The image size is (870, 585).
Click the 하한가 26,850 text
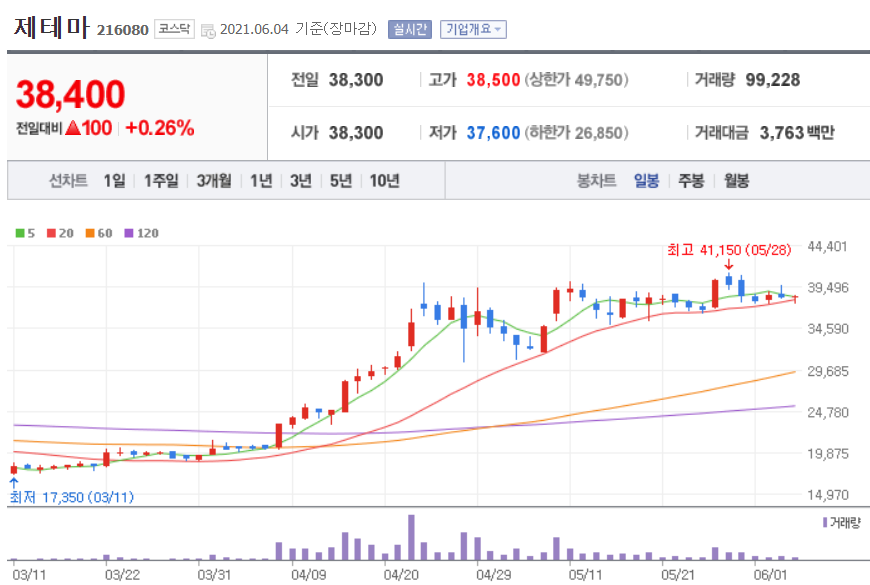[x=576, y=133]
